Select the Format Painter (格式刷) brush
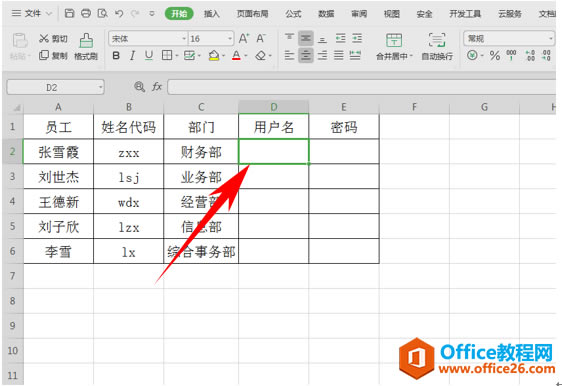 click(x=86, y=40)
